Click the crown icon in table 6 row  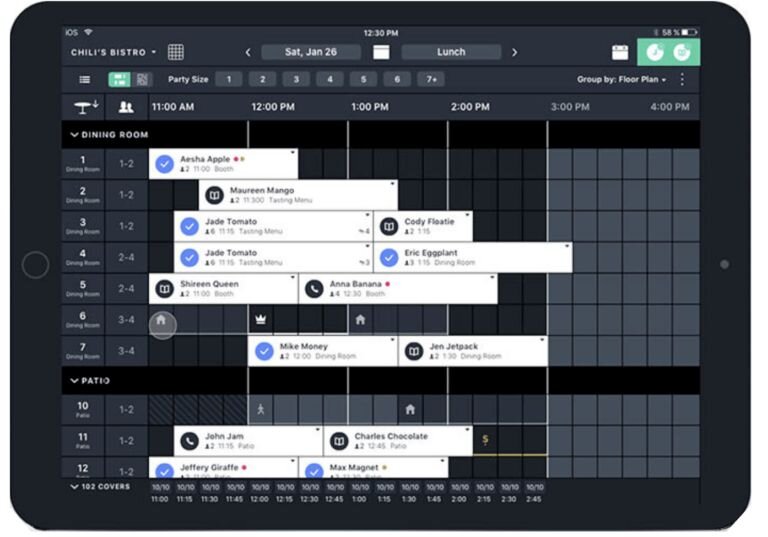[x=260, y=320]
